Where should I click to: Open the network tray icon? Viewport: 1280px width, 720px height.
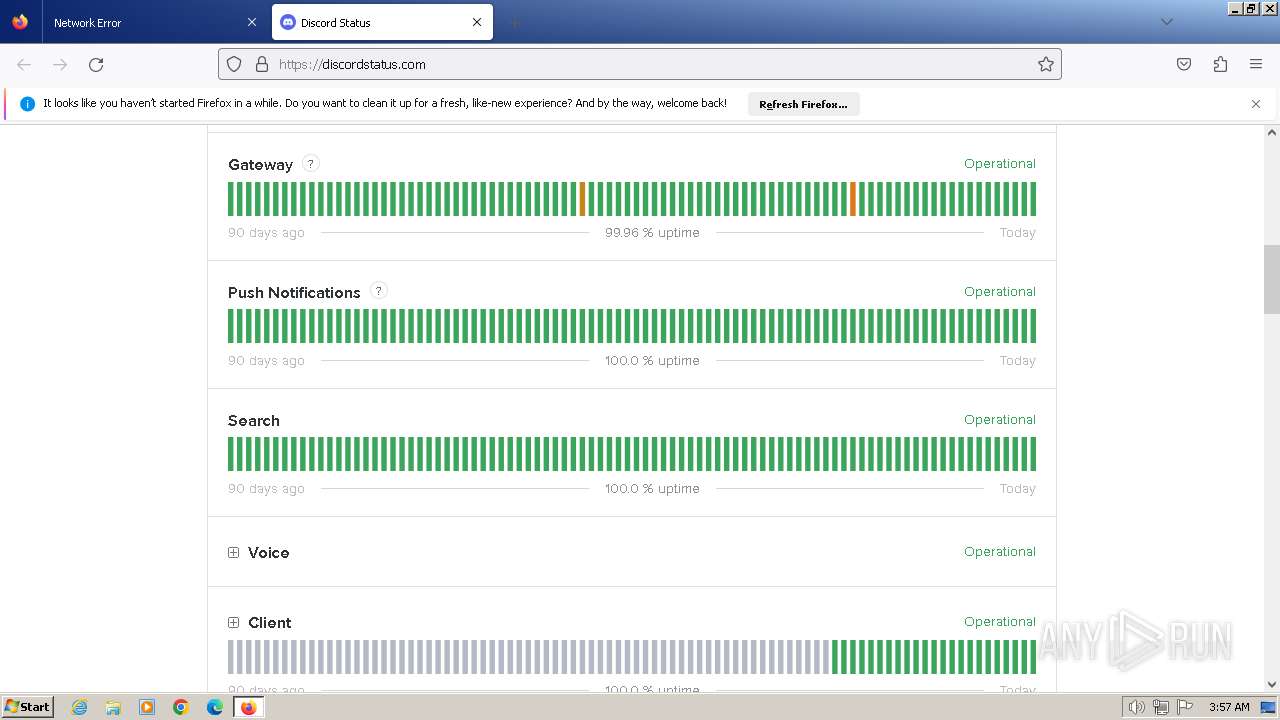pos(1160,707)
